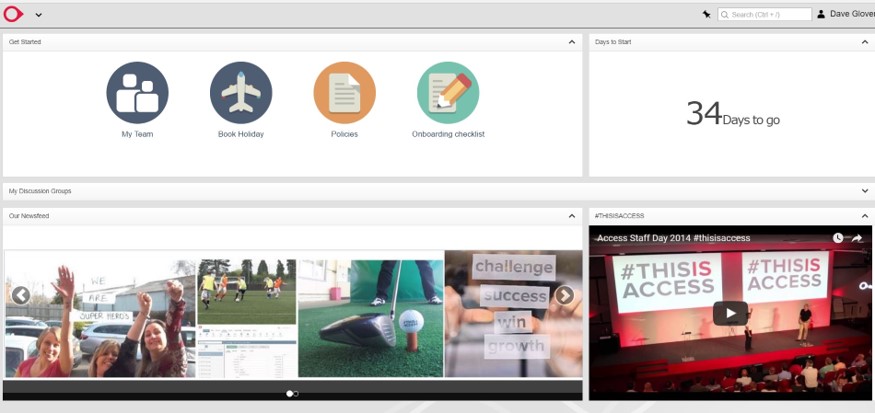Open the Dave Glover user menu
The image size is (875, 413).
click(x=846, y=15)
